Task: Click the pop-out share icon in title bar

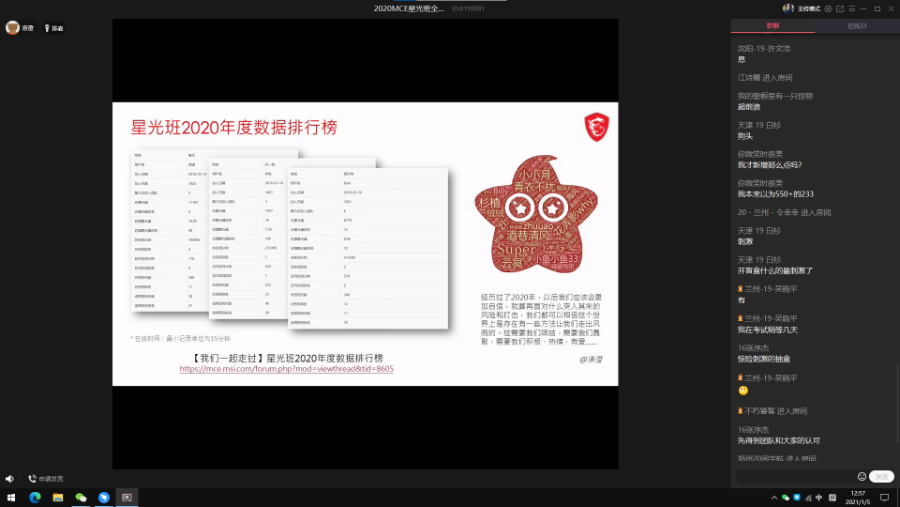Action: point(840,9)
